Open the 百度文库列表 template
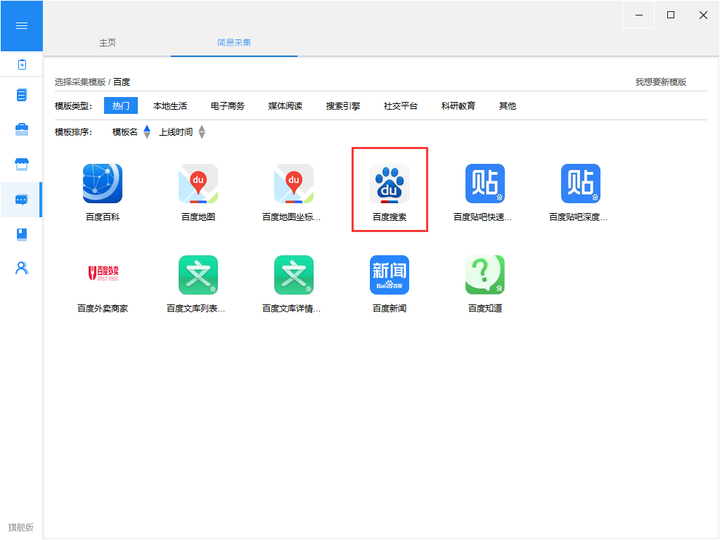This screenshot has width=720, height=540. tap(198, 284)
